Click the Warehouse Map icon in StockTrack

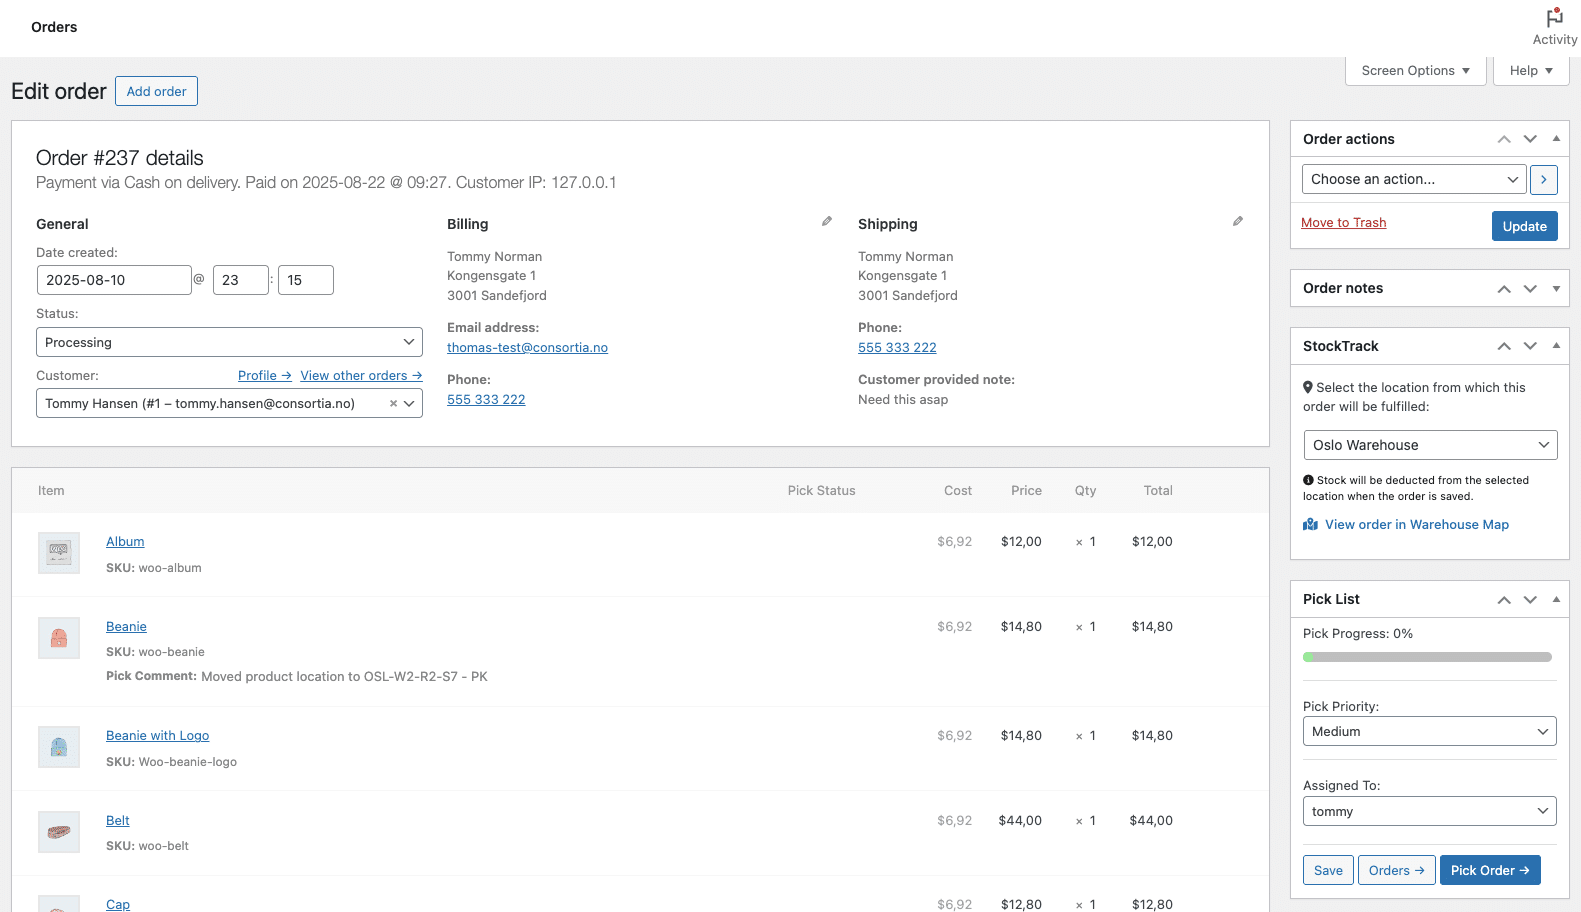click(x=1310, y=525)
